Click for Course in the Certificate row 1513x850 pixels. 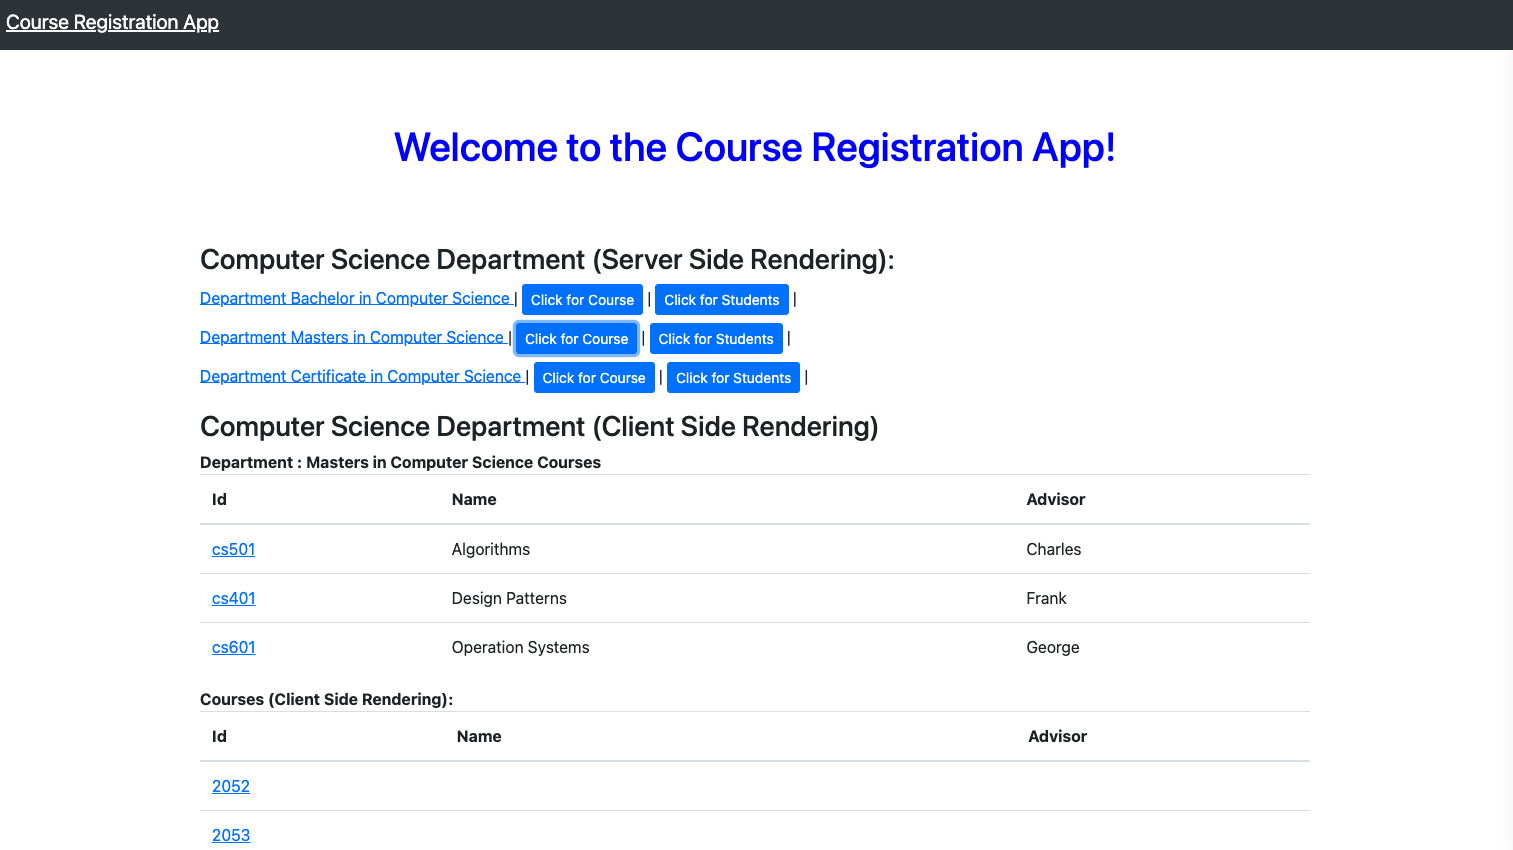click(594, 378)
